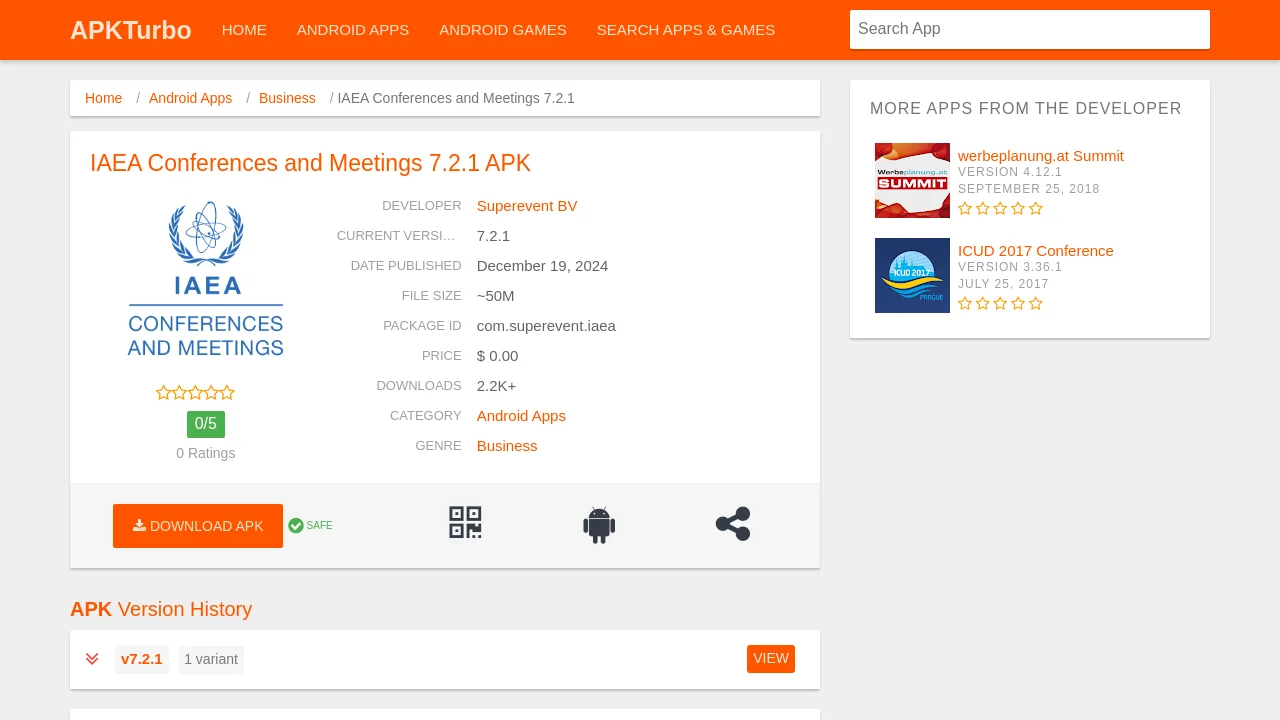Viewport: 1280px width, 720px height.
Task: Click the file size ~50M value
Action: click(496, 296)
